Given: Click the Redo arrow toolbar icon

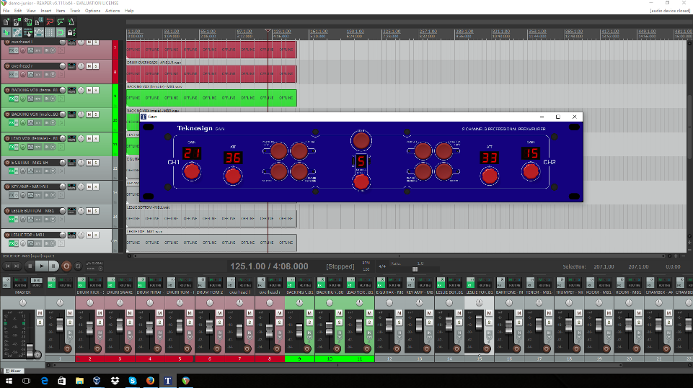Looking at the screenshot, I should click(60, 22).
